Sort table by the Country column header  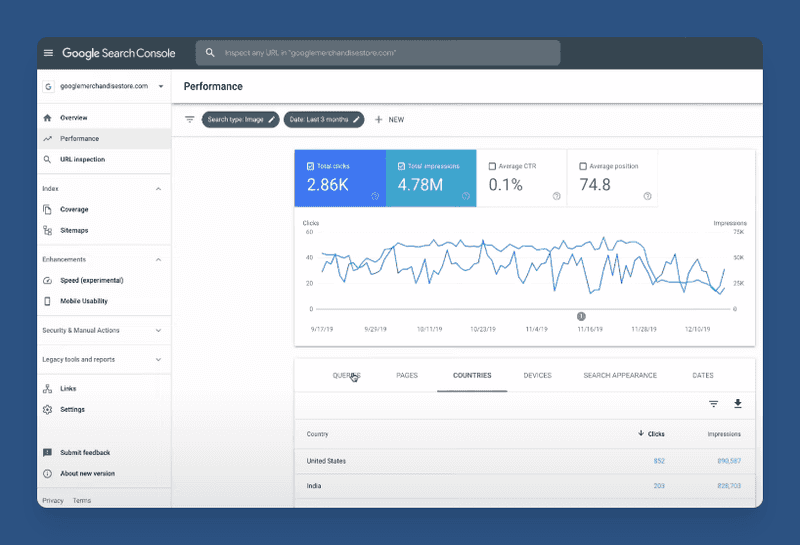pos(317,434)
